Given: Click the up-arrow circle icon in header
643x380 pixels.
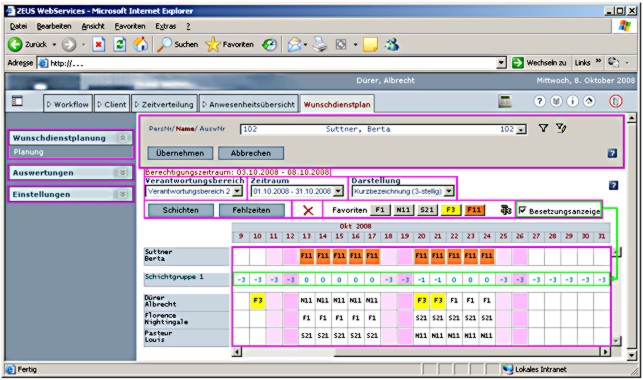Looking at the screenshot, I should tap(589, 101).
